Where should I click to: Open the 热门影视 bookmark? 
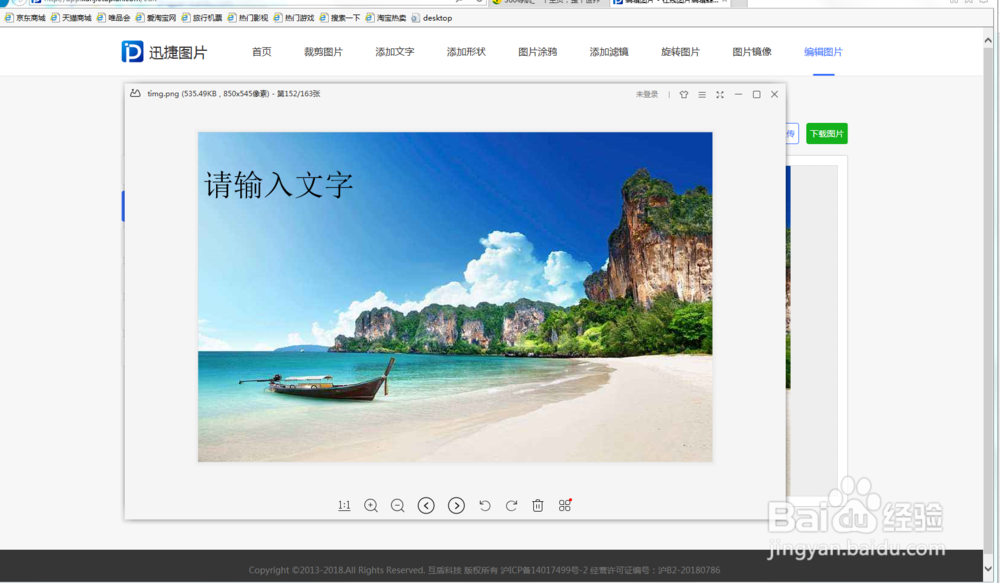tap(247, 18)
